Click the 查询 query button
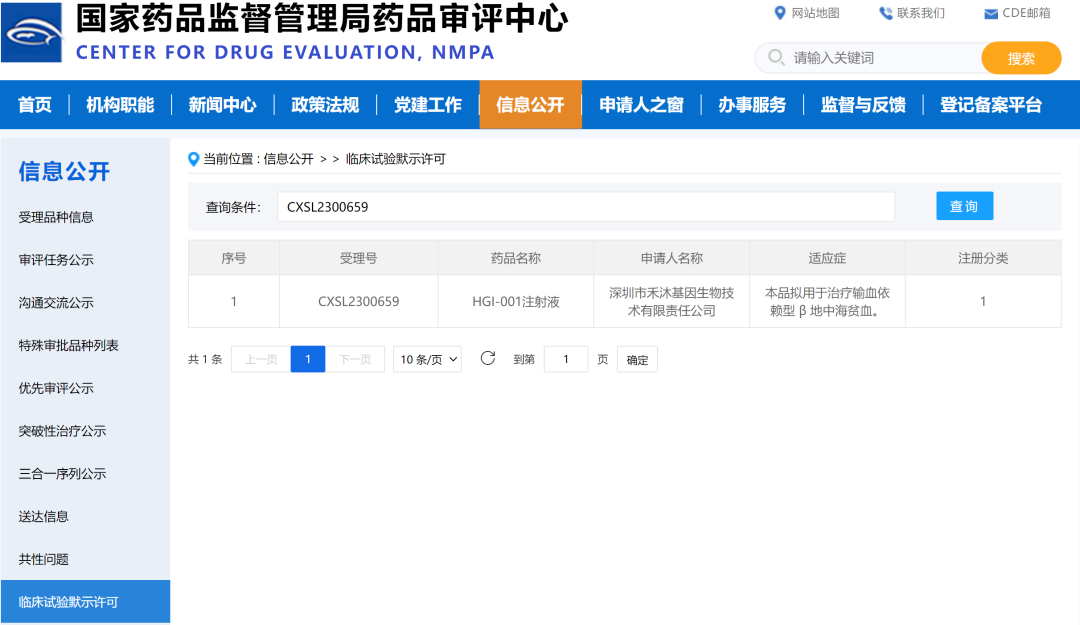This screenshot has height=625, width=1080. tap(964, 205)
